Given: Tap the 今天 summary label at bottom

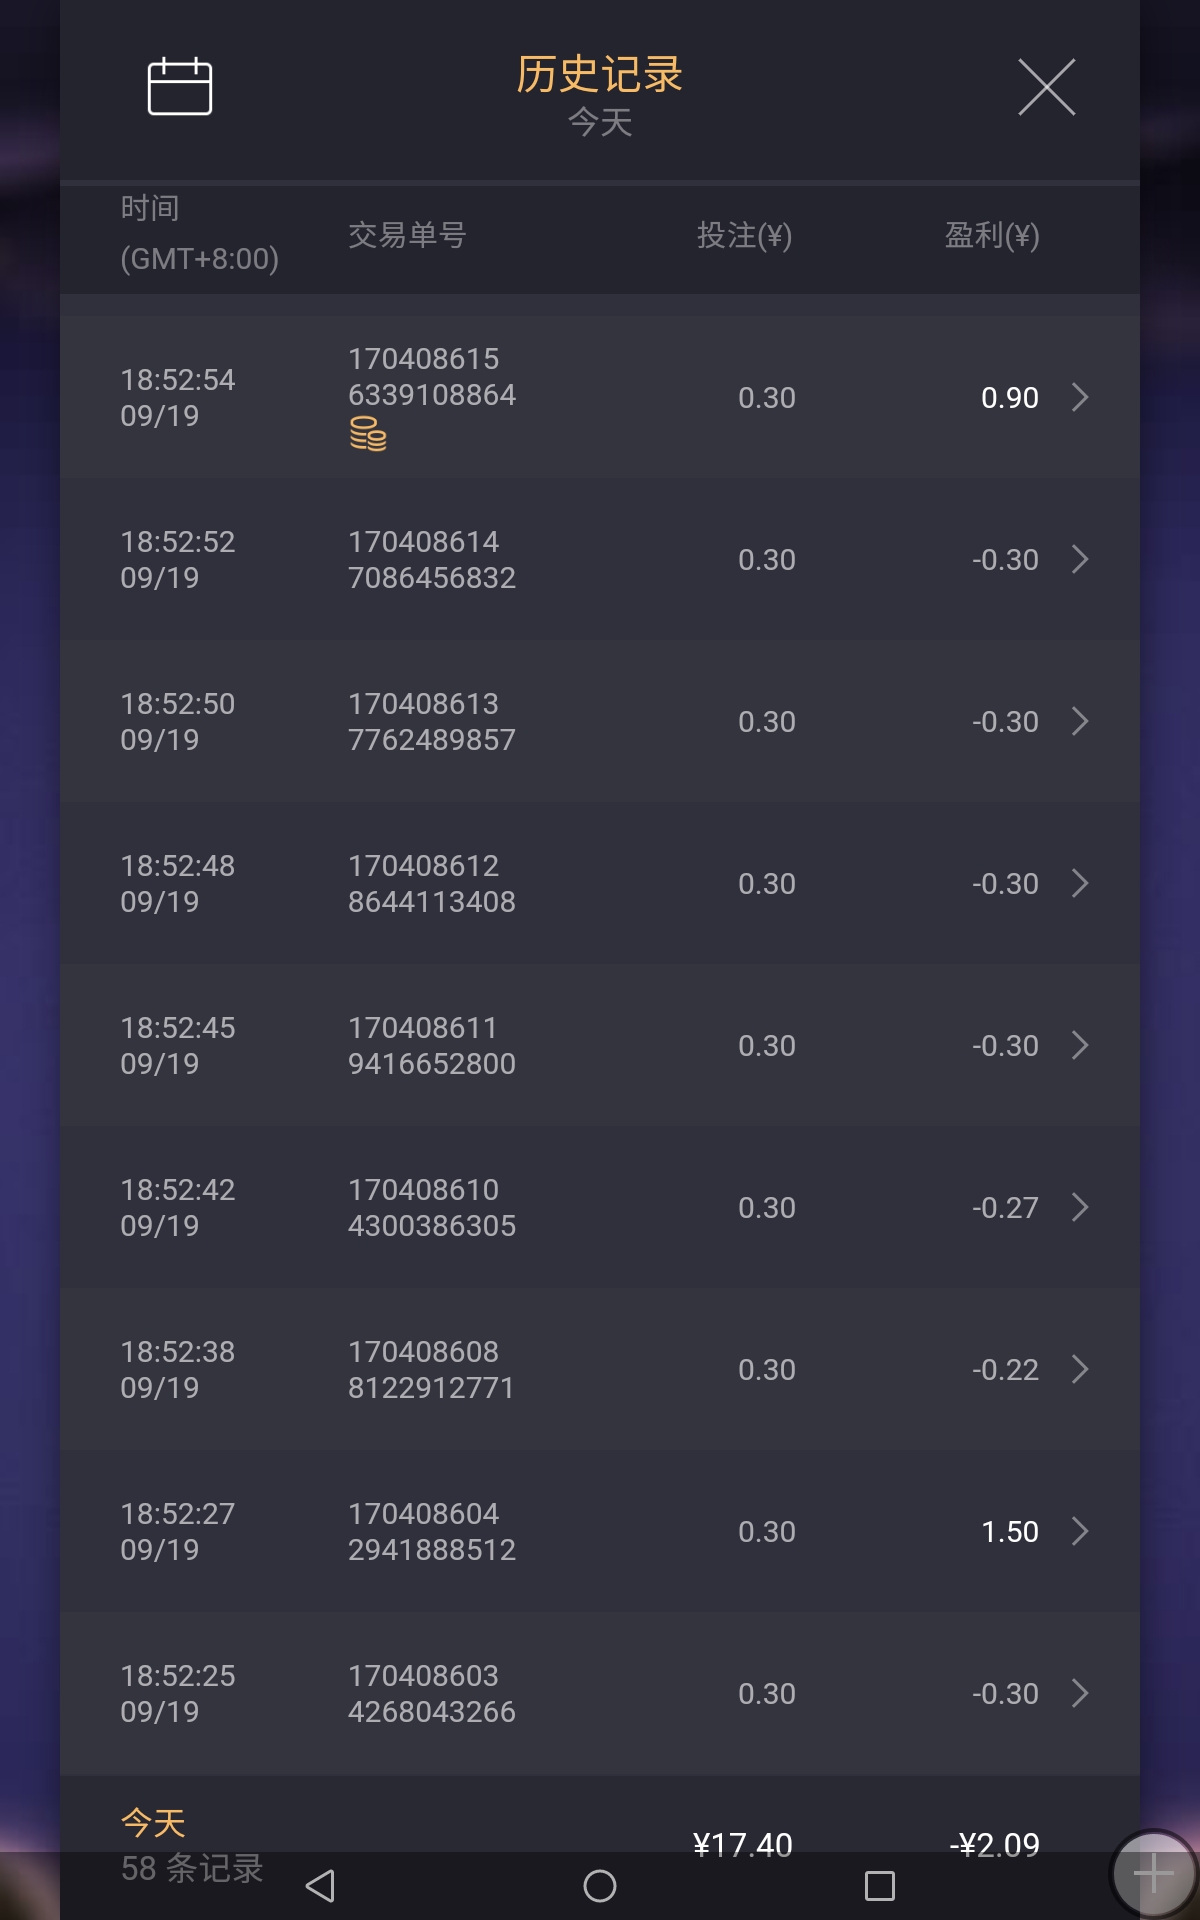Looking at the screenshot, I should point(153,1822).
